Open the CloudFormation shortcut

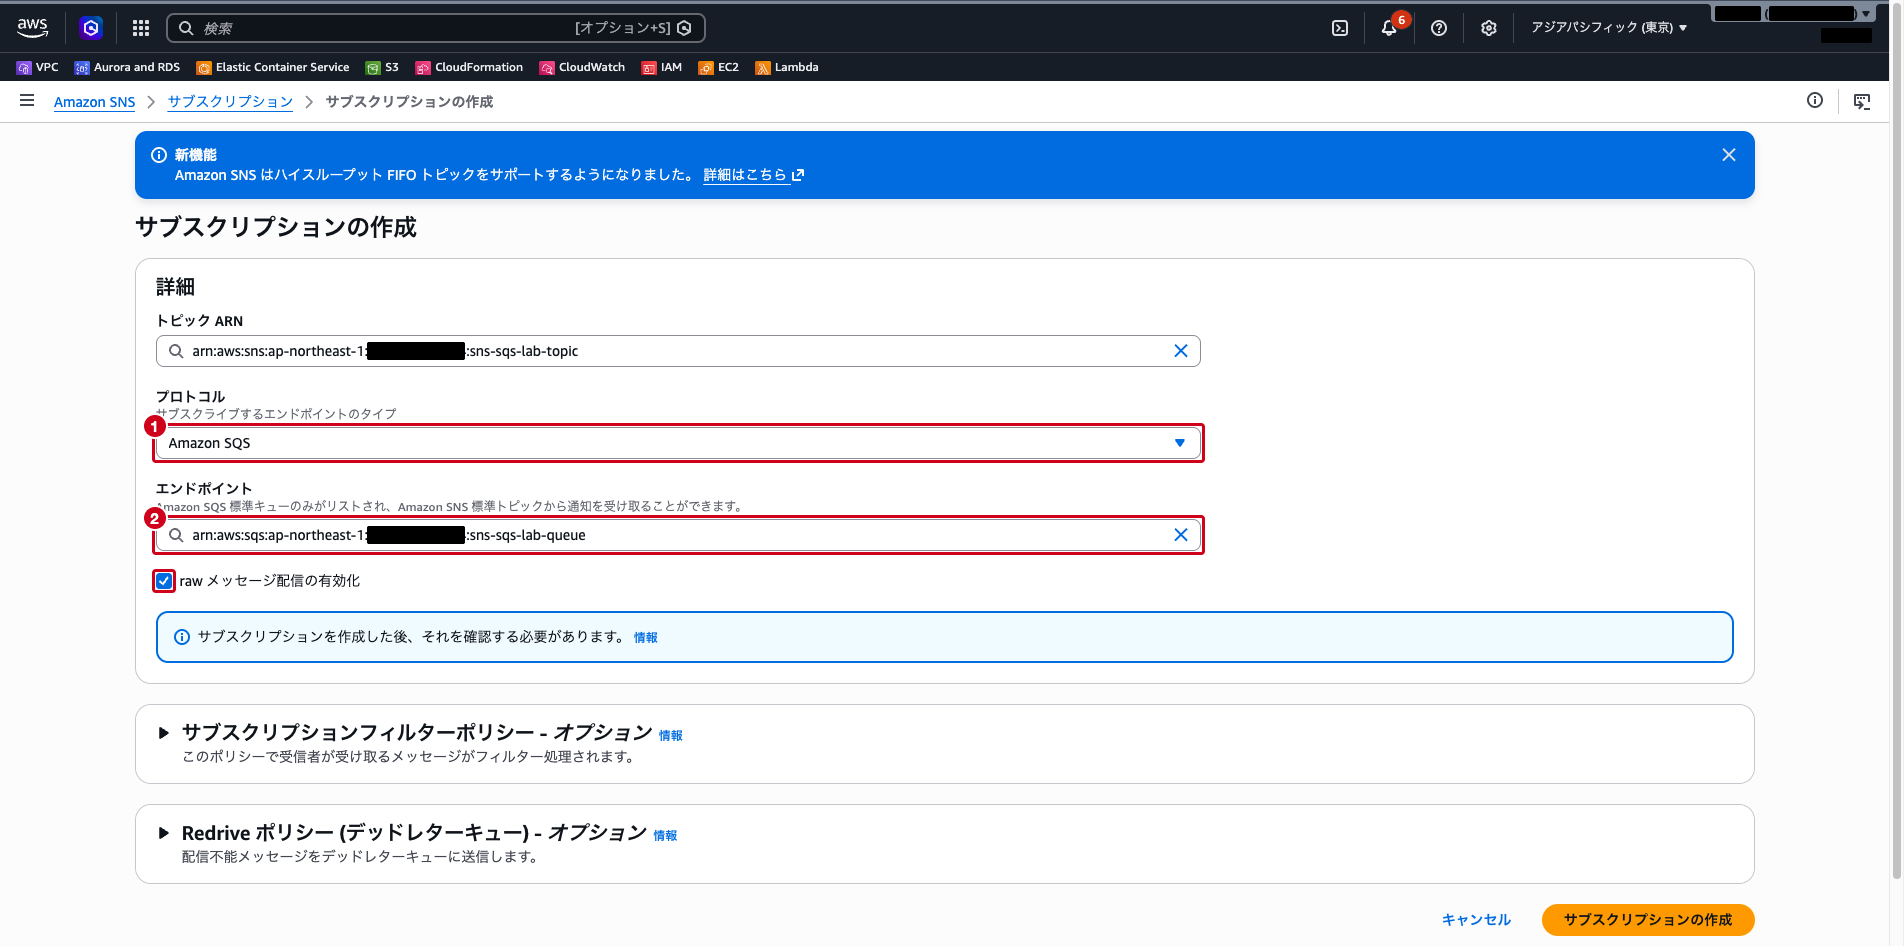(469, 67)
